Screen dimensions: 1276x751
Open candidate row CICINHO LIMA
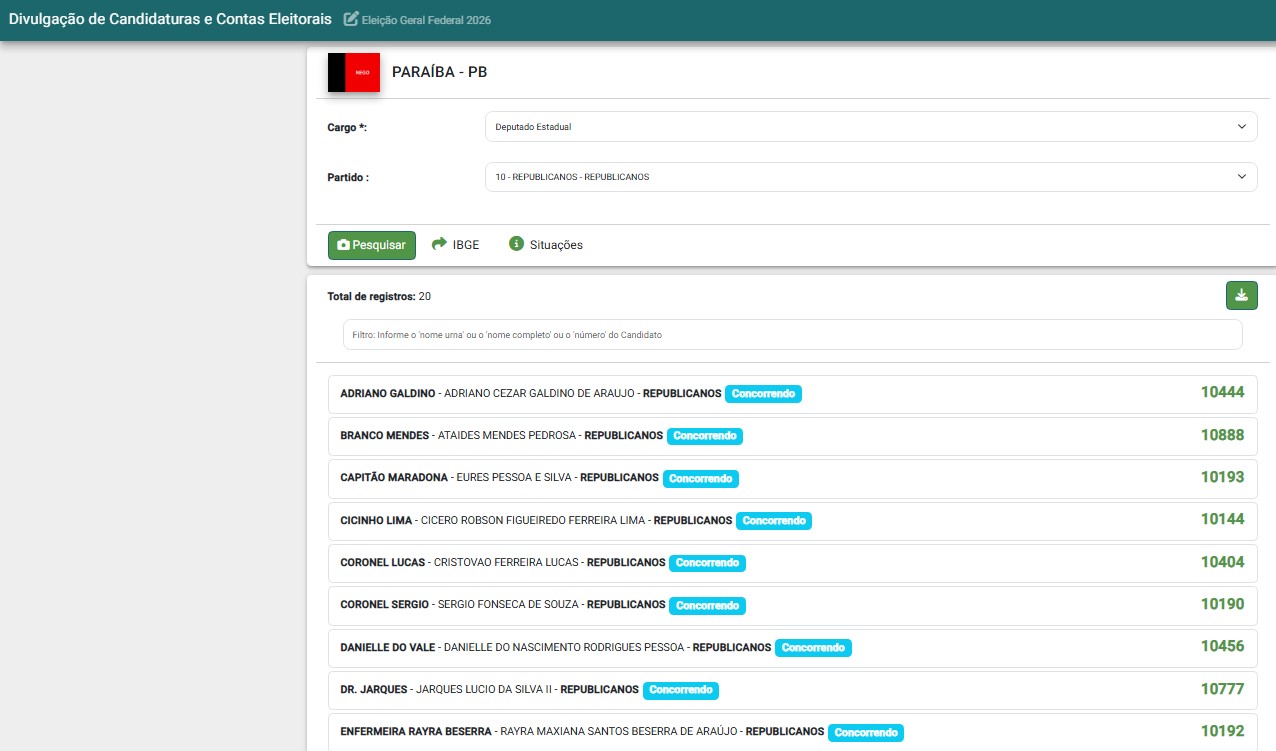(792, 521)
